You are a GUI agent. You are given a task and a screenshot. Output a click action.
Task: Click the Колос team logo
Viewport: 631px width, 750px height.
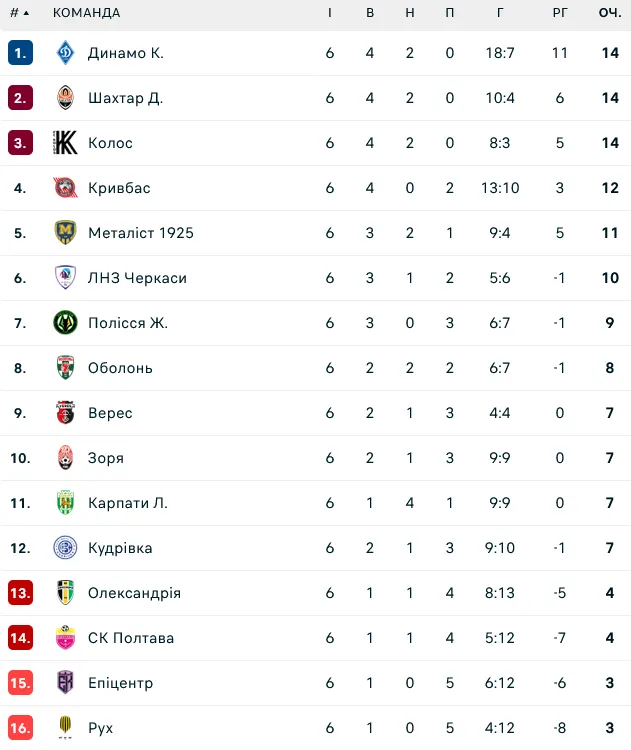click(x=65, y=143)
